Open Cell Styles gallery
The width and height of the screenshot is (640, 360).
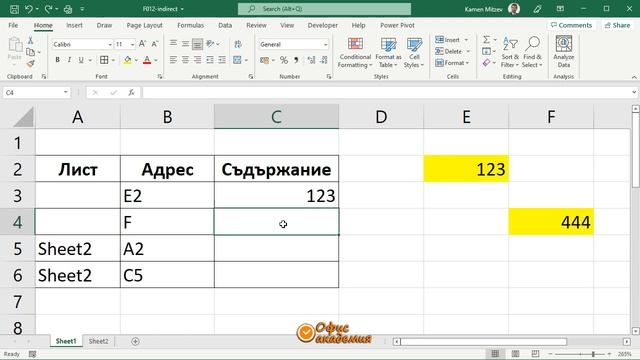click(x=414, y=53)
